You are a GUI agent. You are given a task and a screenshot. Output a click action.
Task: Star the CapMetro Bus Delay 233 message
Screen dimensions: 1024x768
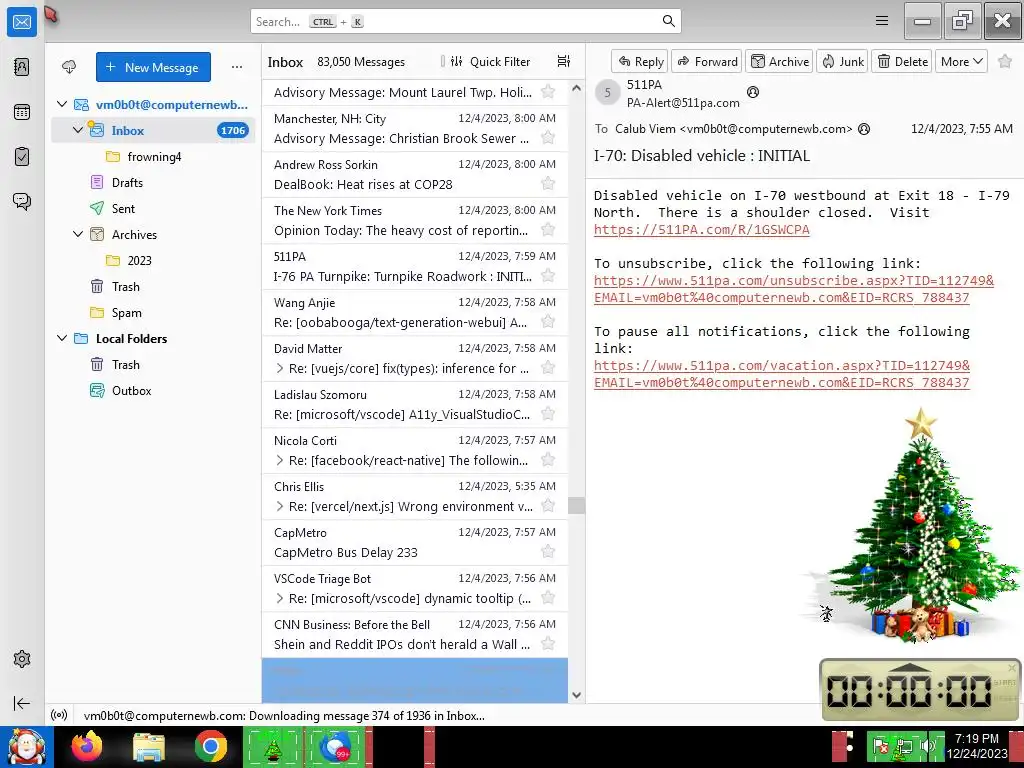(548, 552)
